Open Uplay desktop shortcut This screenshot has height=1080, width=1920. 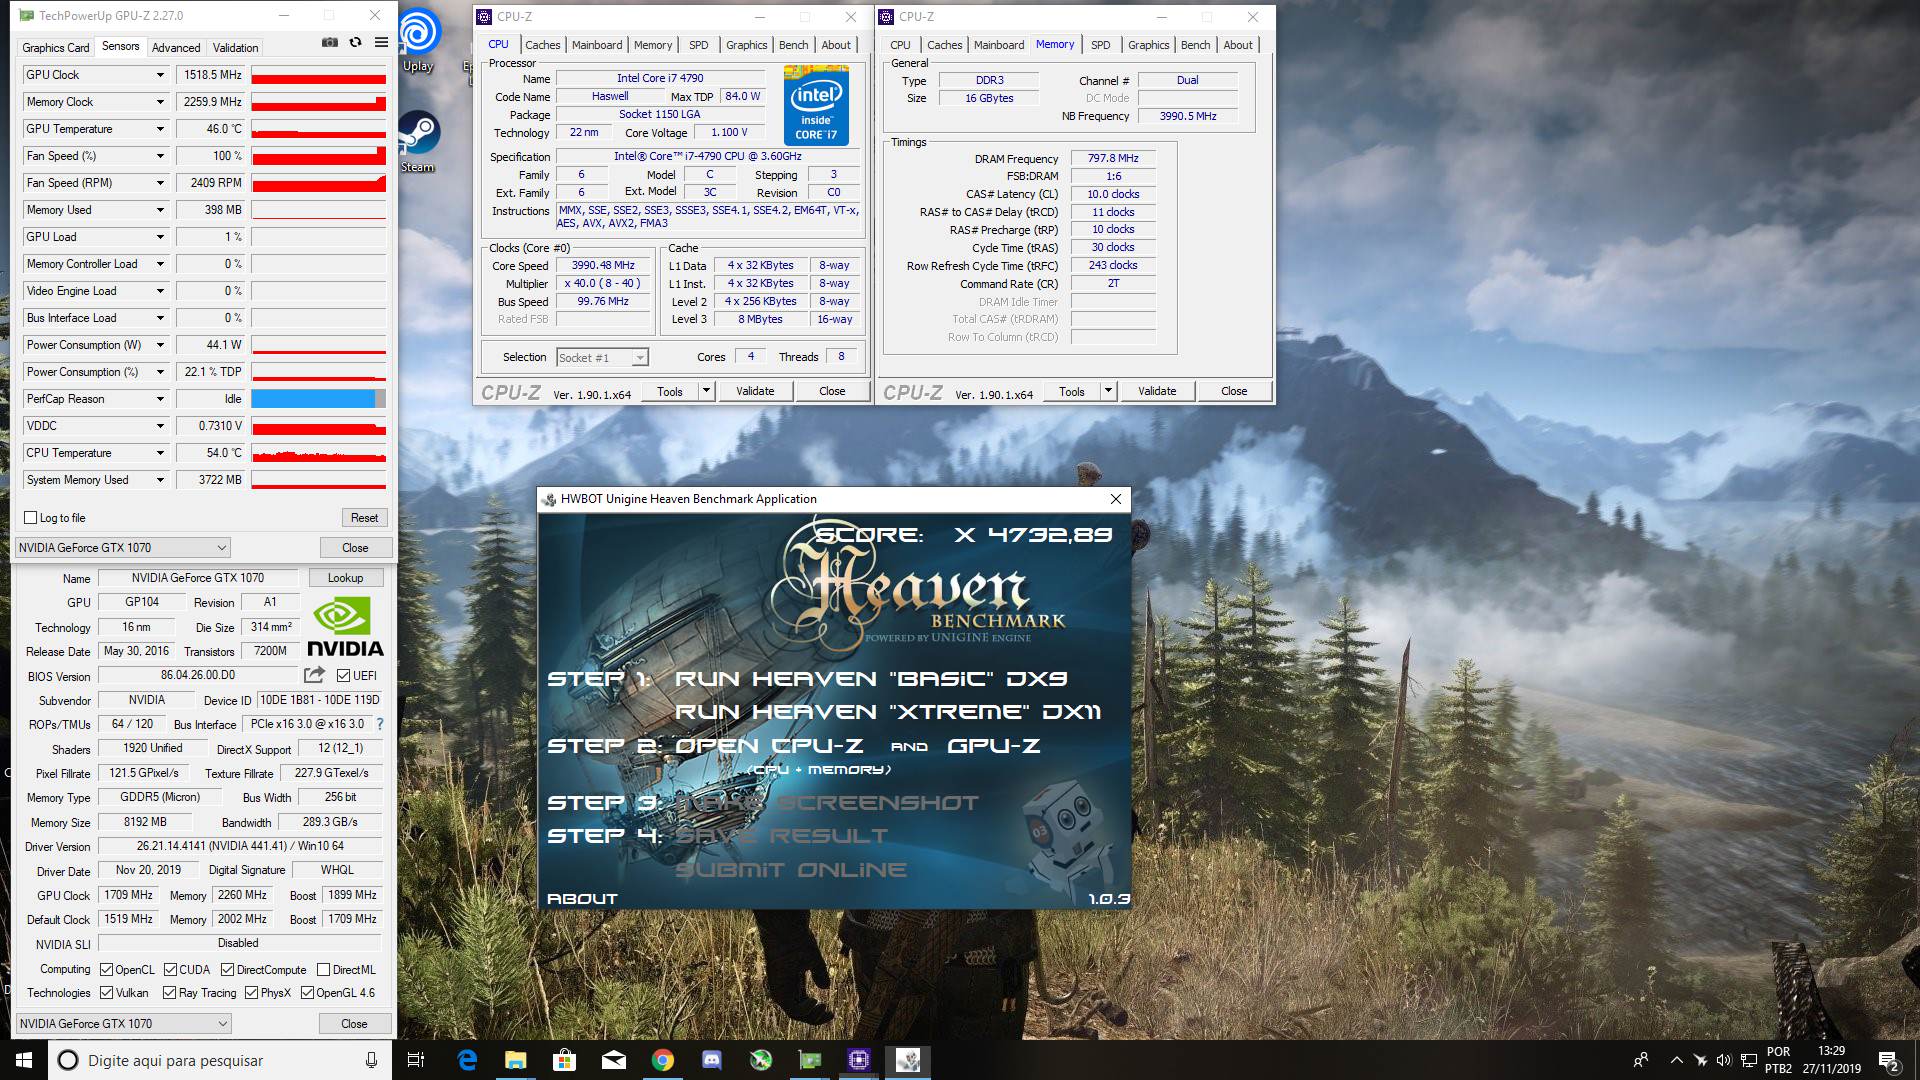click(x=418, y=41)
